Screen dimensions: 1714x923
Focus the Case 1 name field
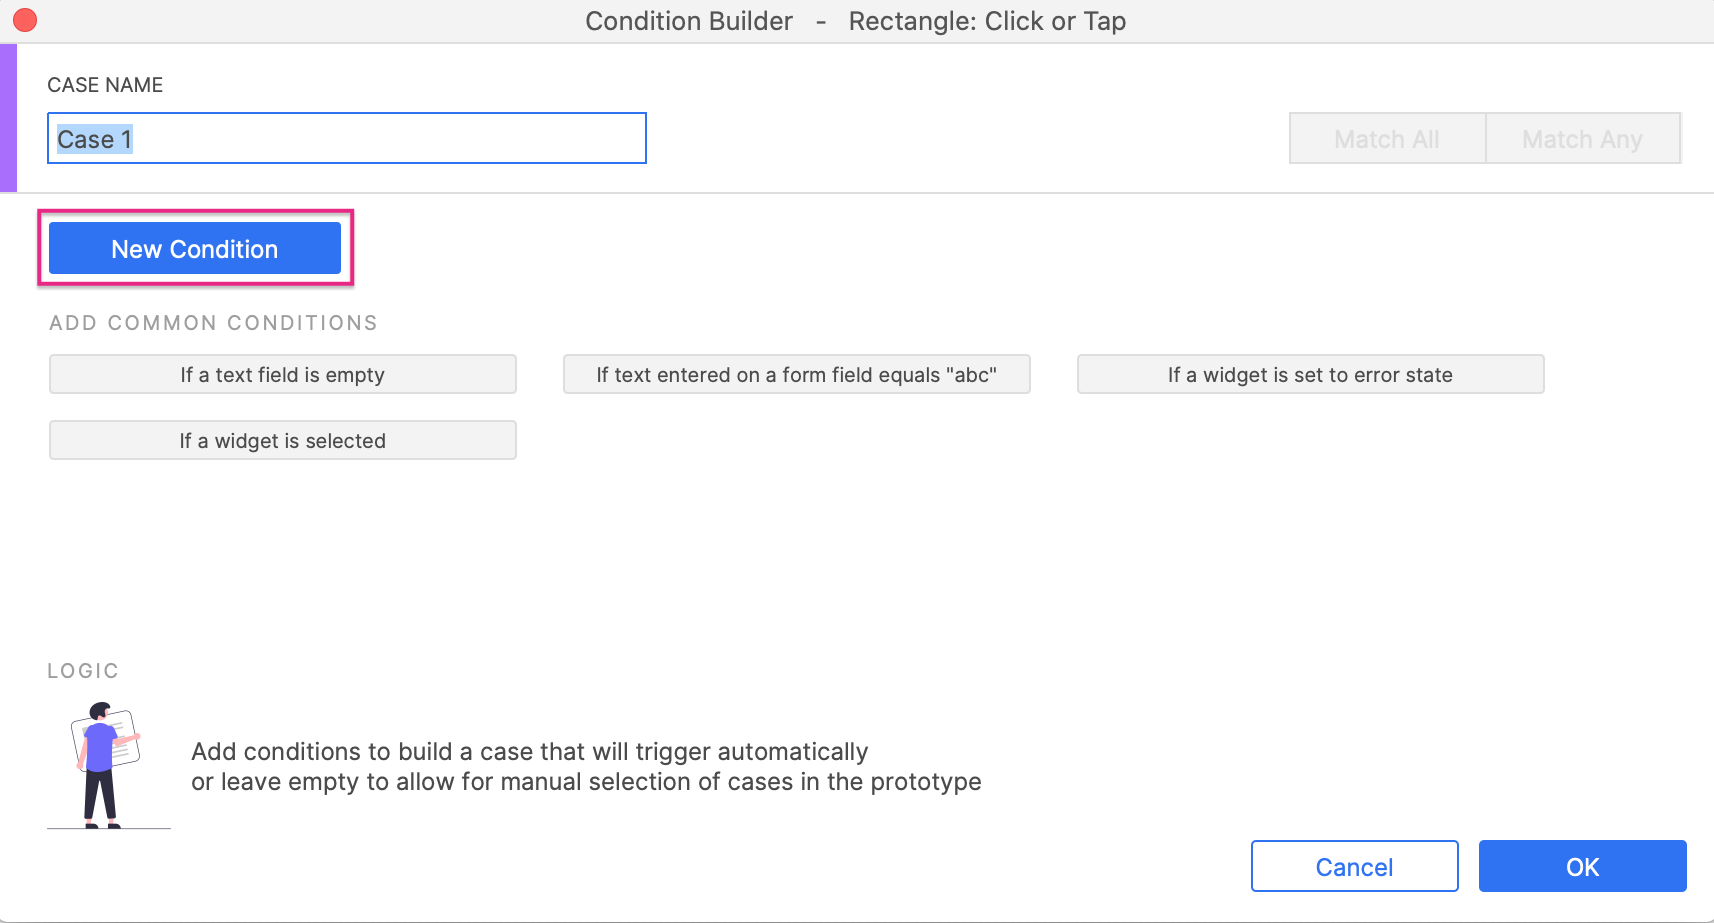[x=346, y=139]
